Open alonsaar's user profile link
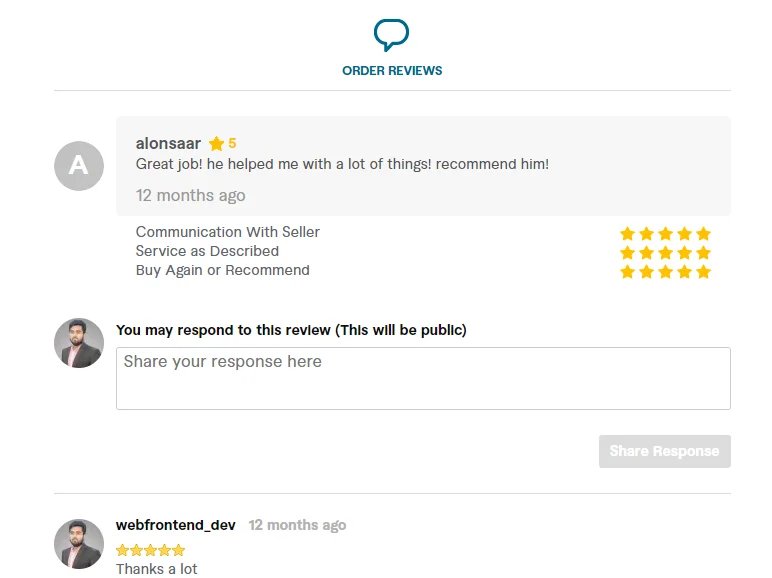 point(168,144)
